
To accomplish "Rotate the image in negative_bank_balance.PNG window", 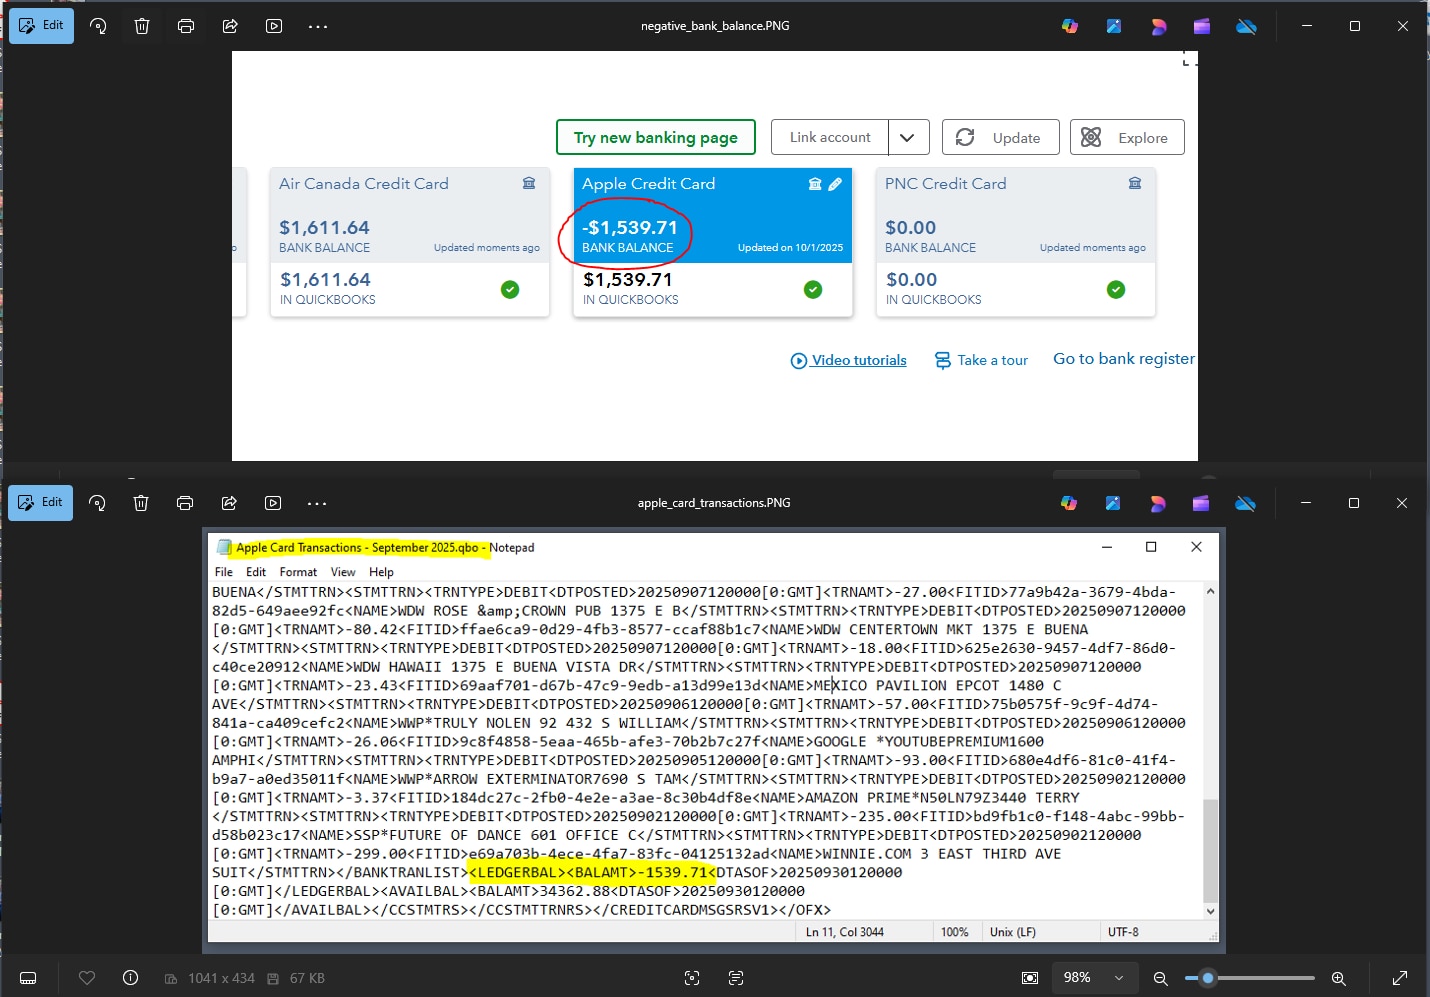I will click(x=98, y=26).
